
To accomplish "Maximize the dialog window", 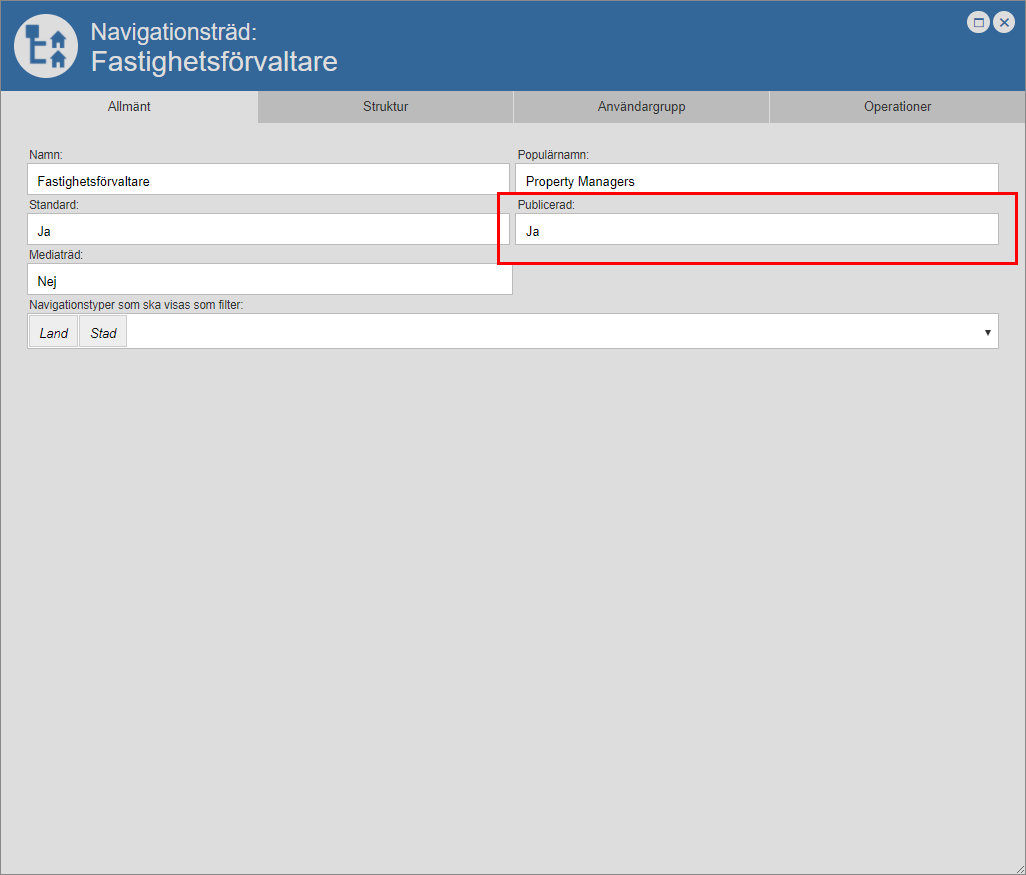I will [x=979, y=22].
